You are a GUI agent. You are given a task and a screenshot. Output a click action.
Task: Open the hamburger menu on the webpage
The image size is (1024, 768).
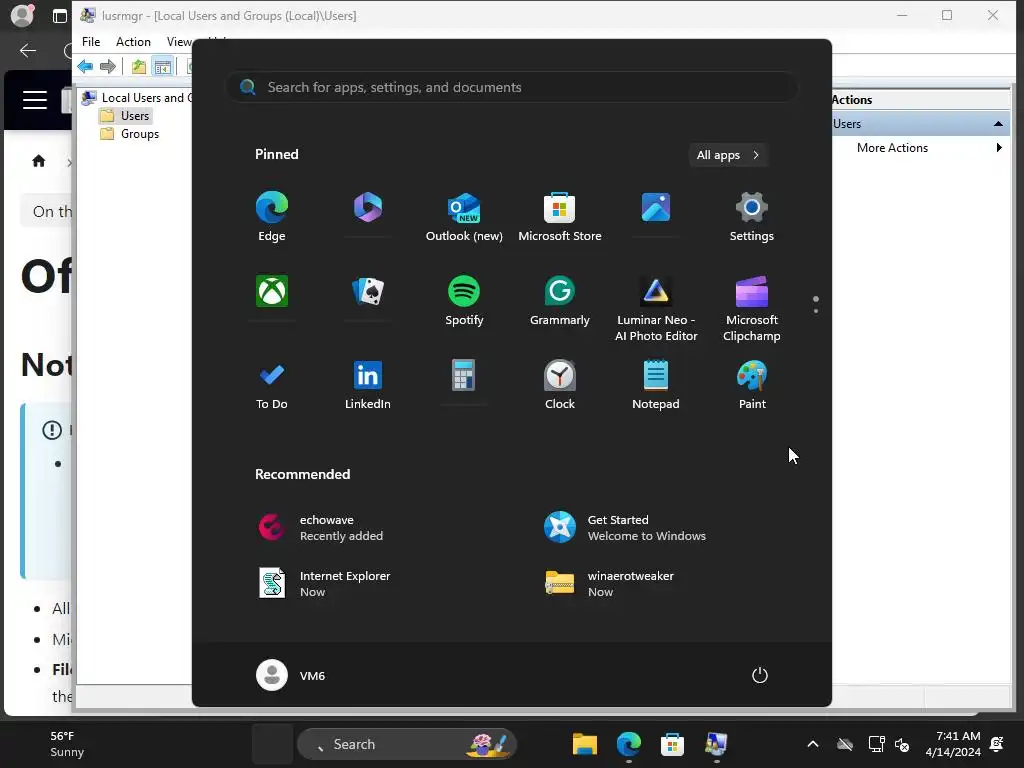(35, 100)
